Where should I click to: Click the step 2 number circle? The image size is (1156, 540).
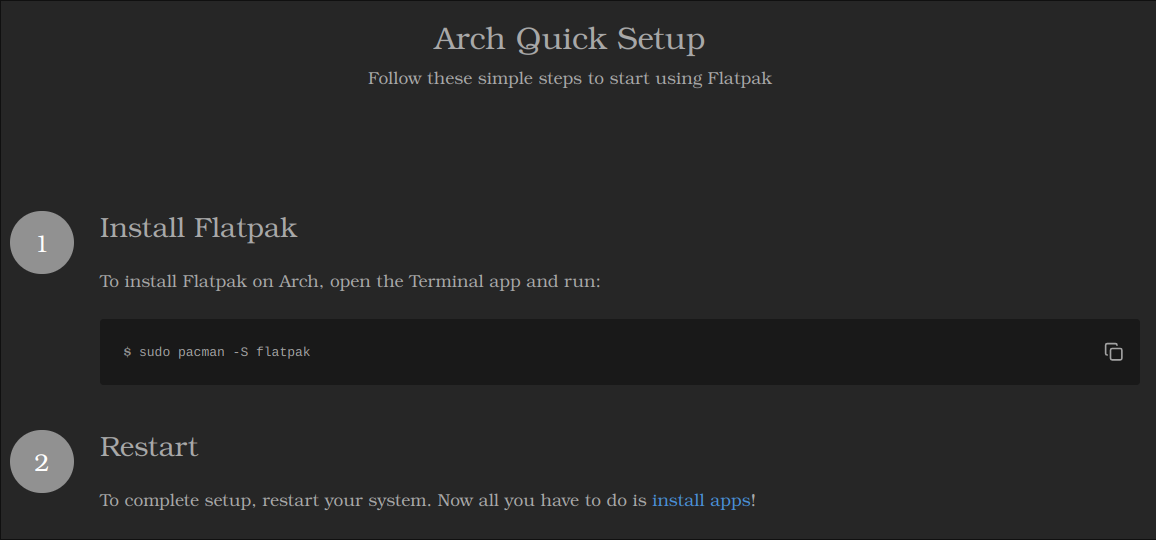point(42,462)
